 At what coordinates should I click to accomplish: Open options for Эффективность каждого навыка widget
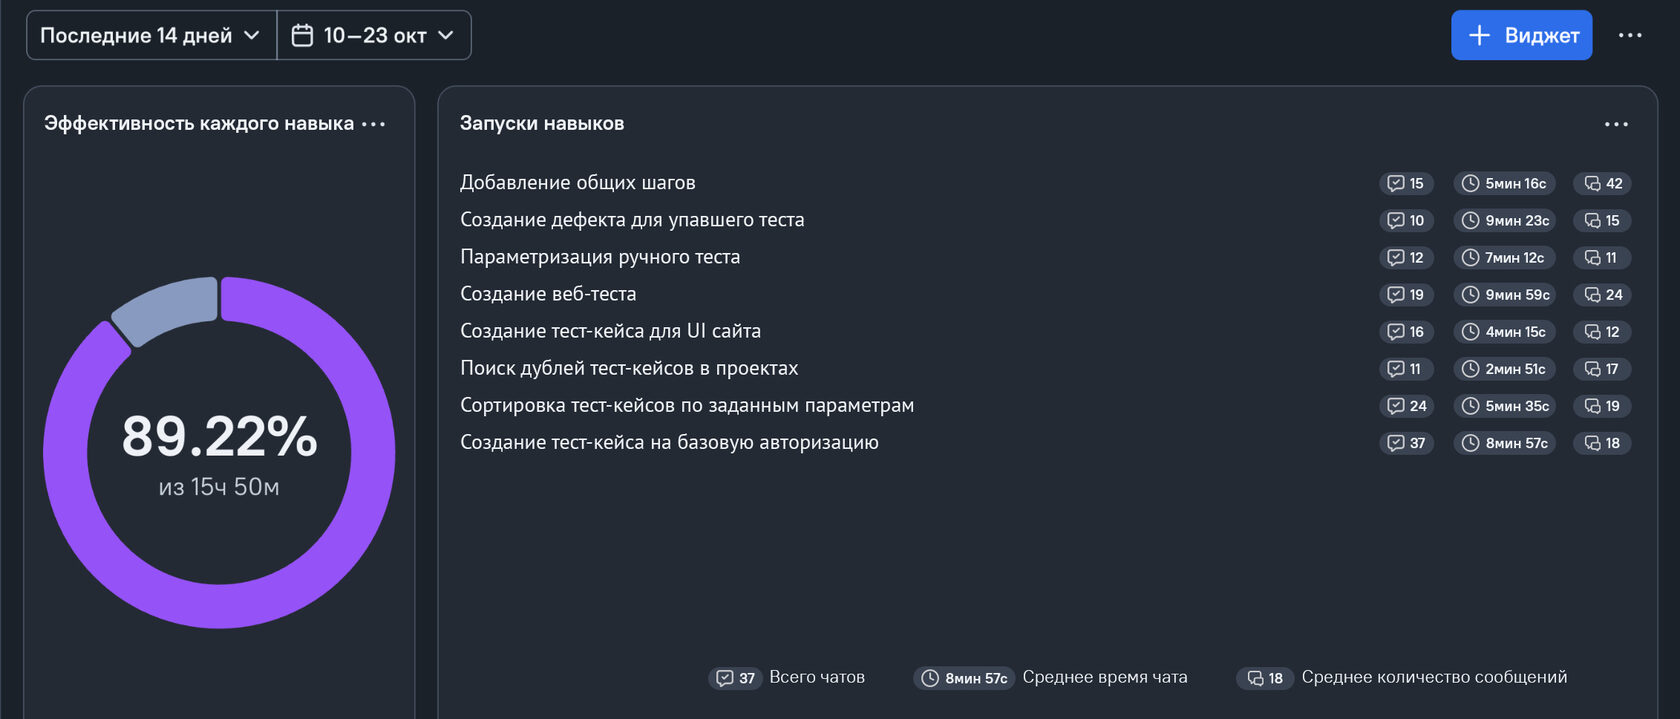pos(374,124)
